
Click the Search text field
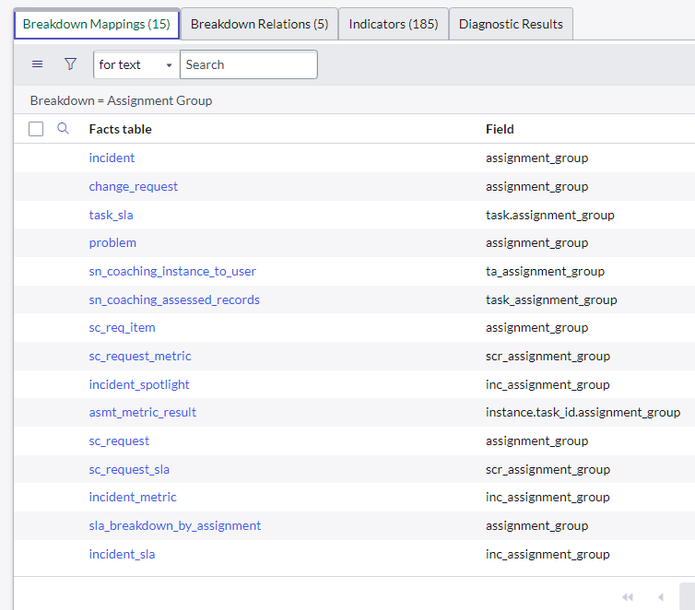coord(248,65)
